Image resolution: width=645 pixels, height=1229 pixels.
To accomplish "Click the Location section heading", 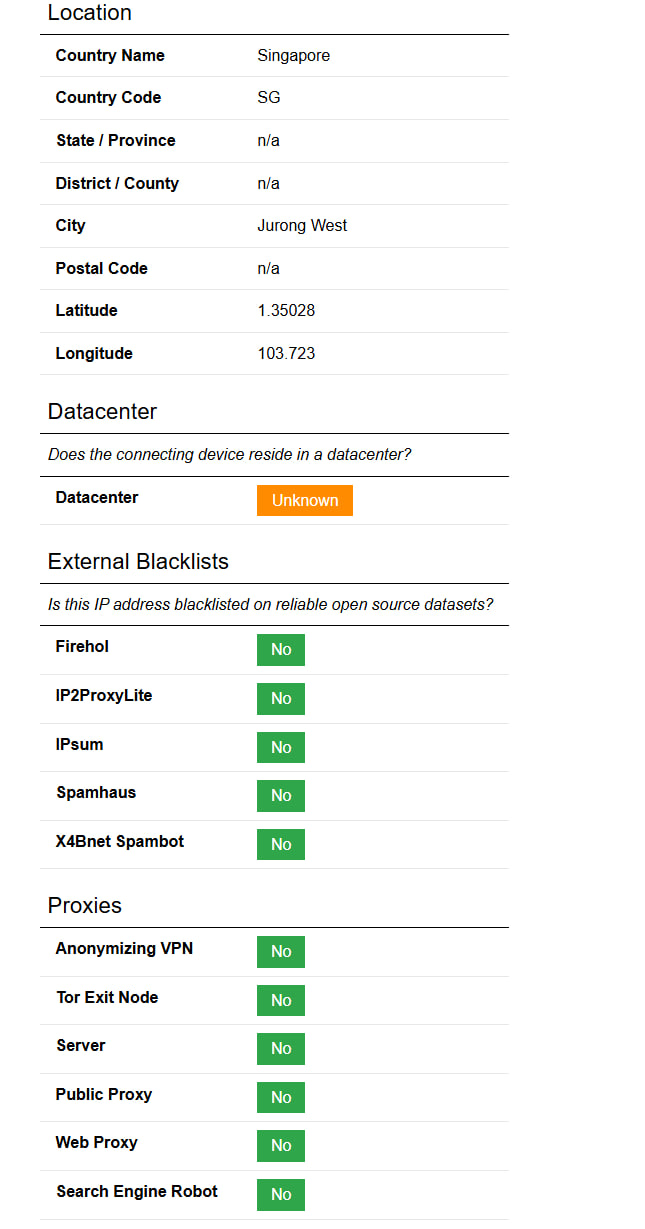I will click(x=90, y=13).
